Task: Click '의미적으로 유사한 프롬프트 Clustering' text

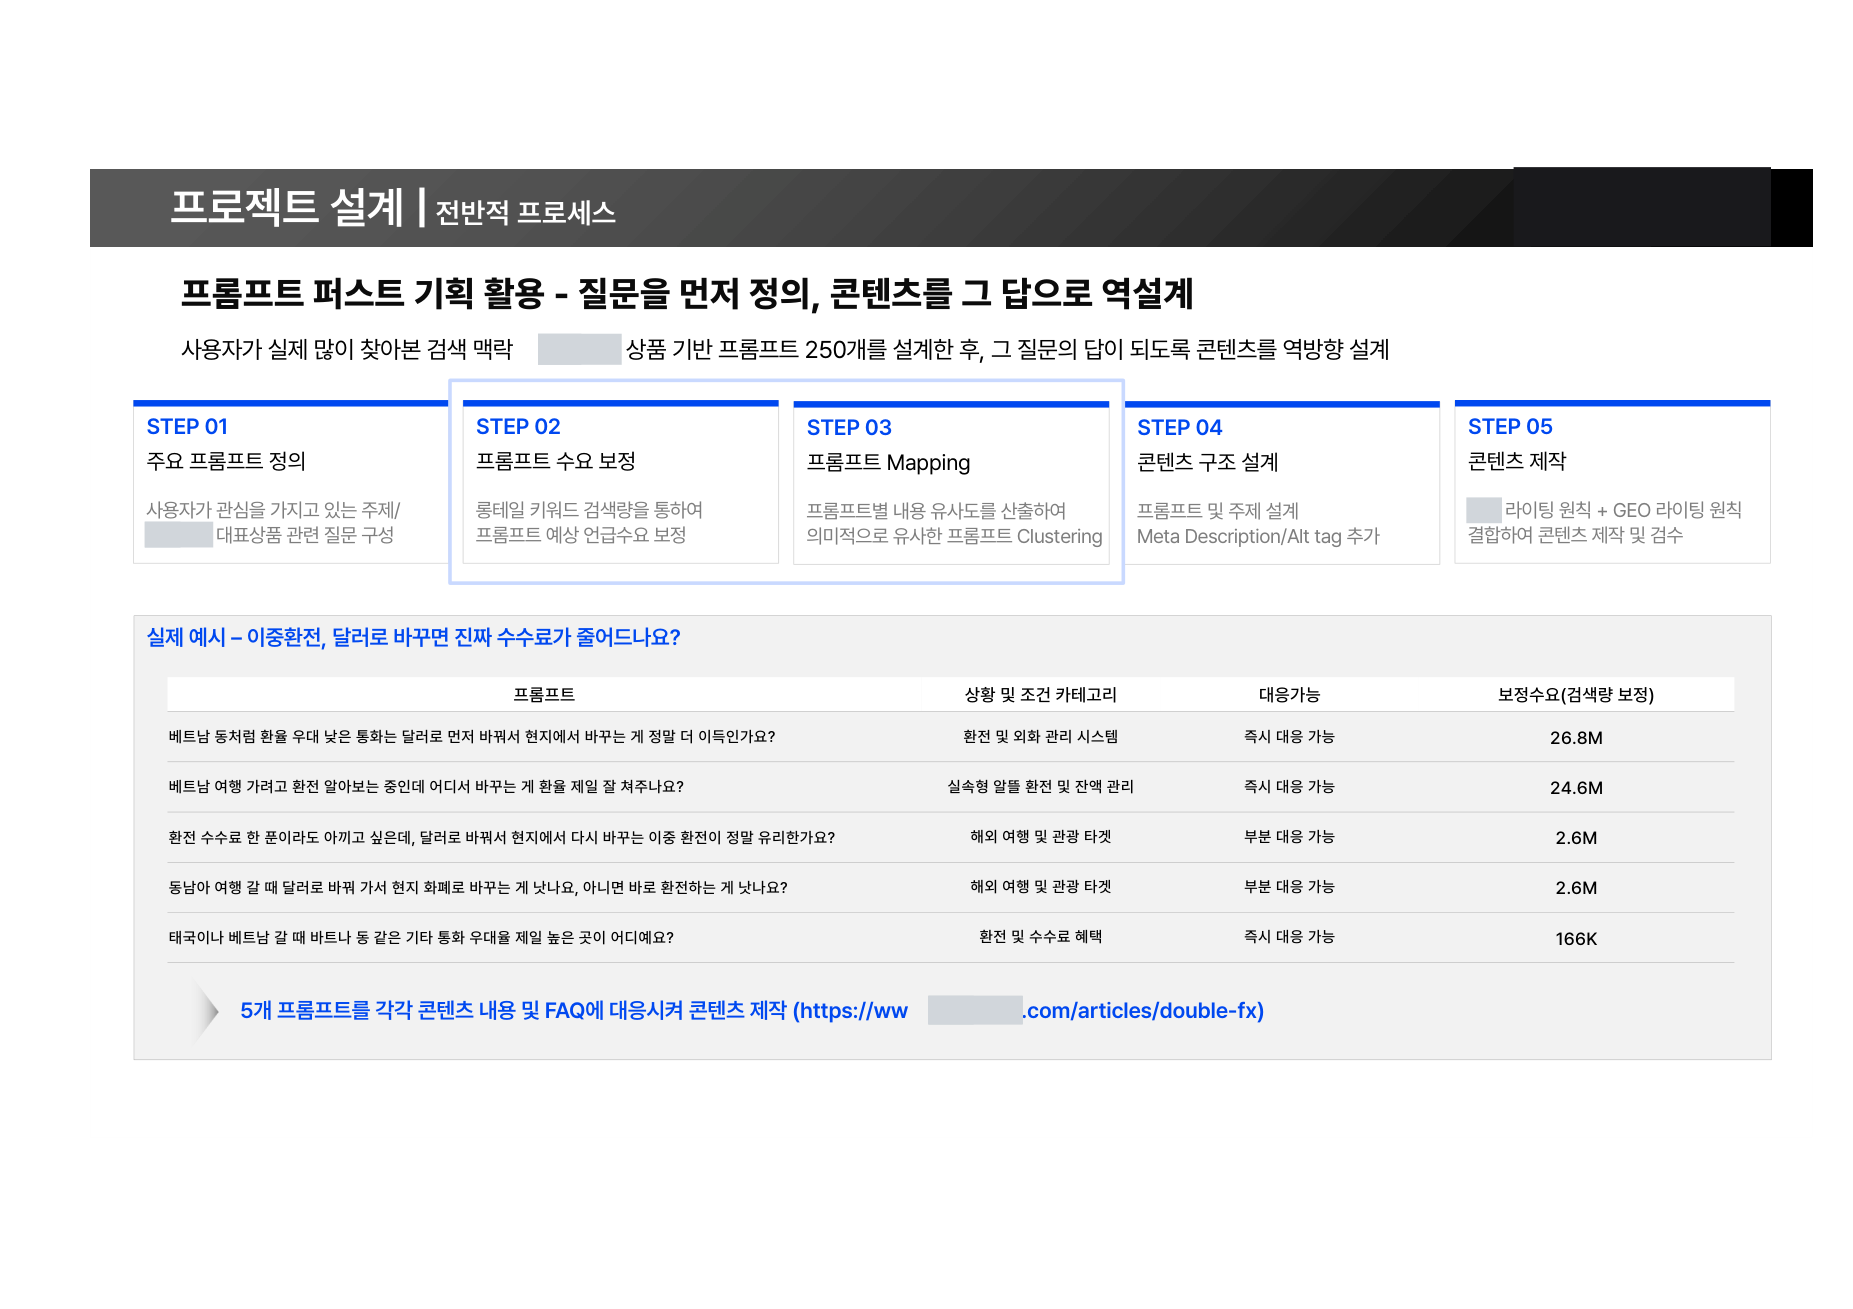Action: (x=954, y=537)
